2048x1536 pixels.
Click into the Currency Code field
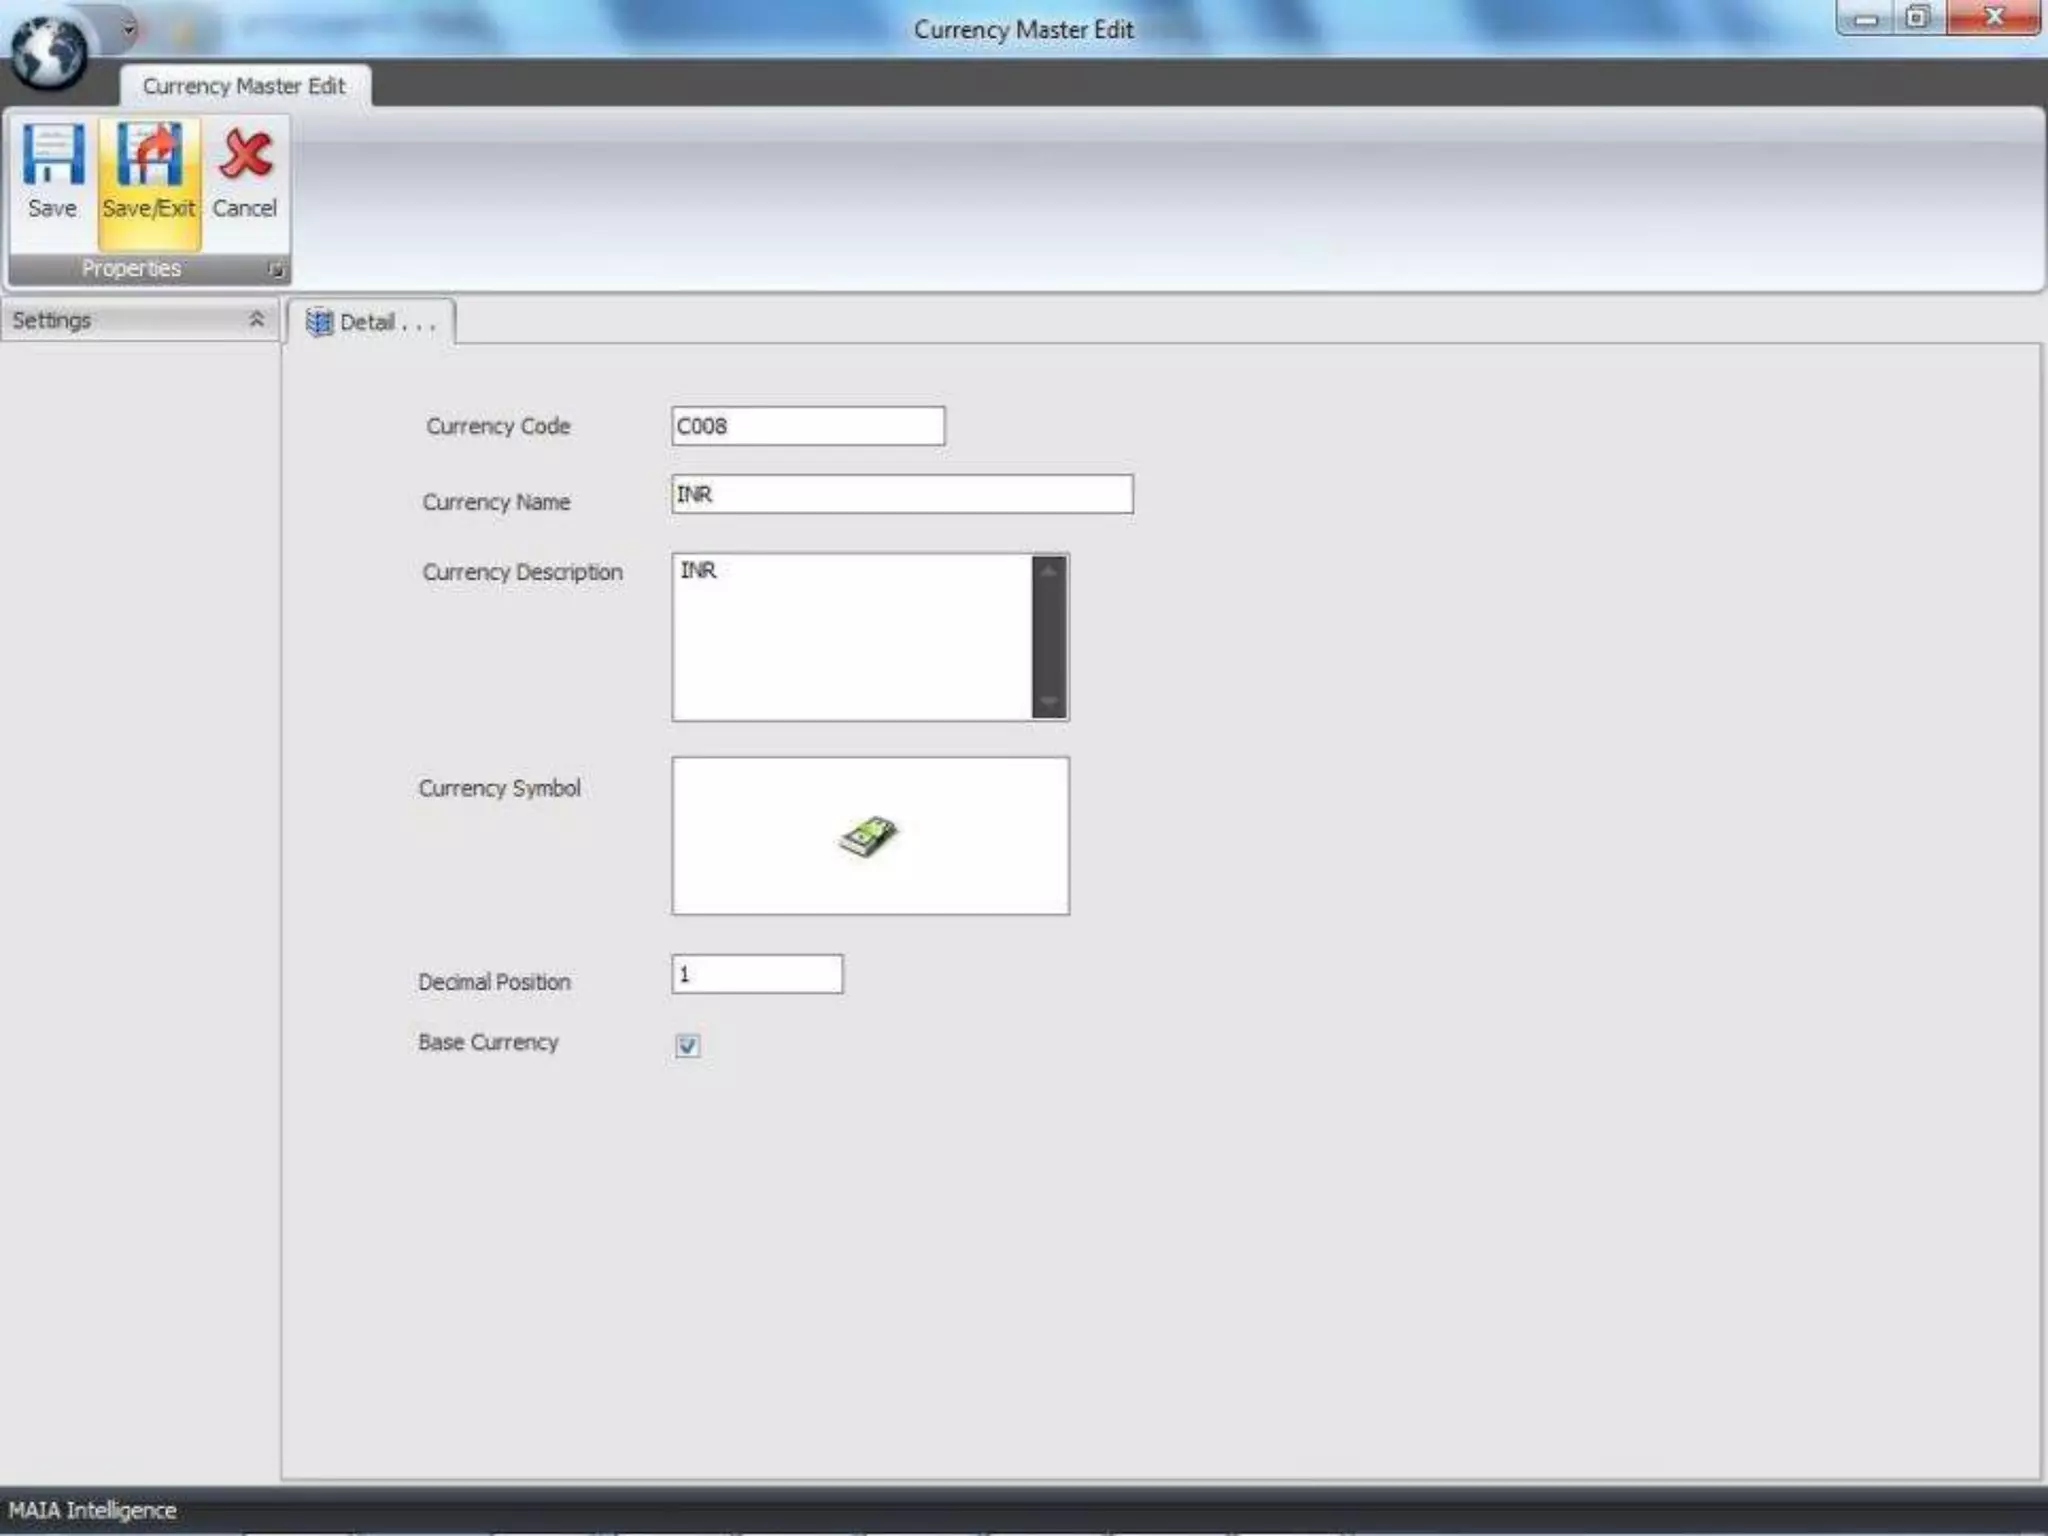(808, 426)
